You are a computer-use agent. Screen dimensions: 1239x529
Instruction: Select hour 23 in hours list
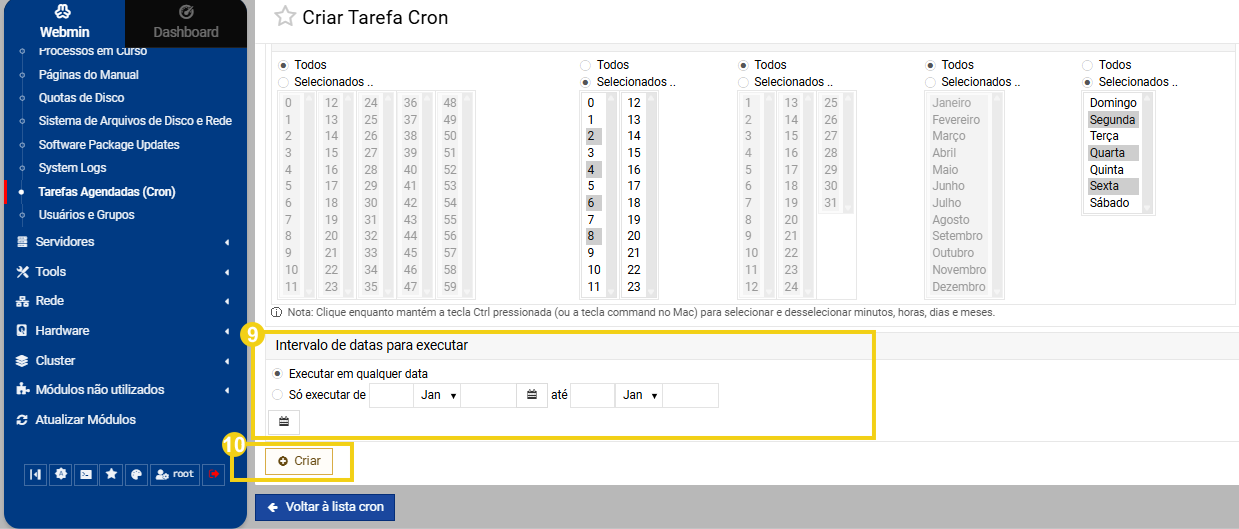click(x=633, y=287)
